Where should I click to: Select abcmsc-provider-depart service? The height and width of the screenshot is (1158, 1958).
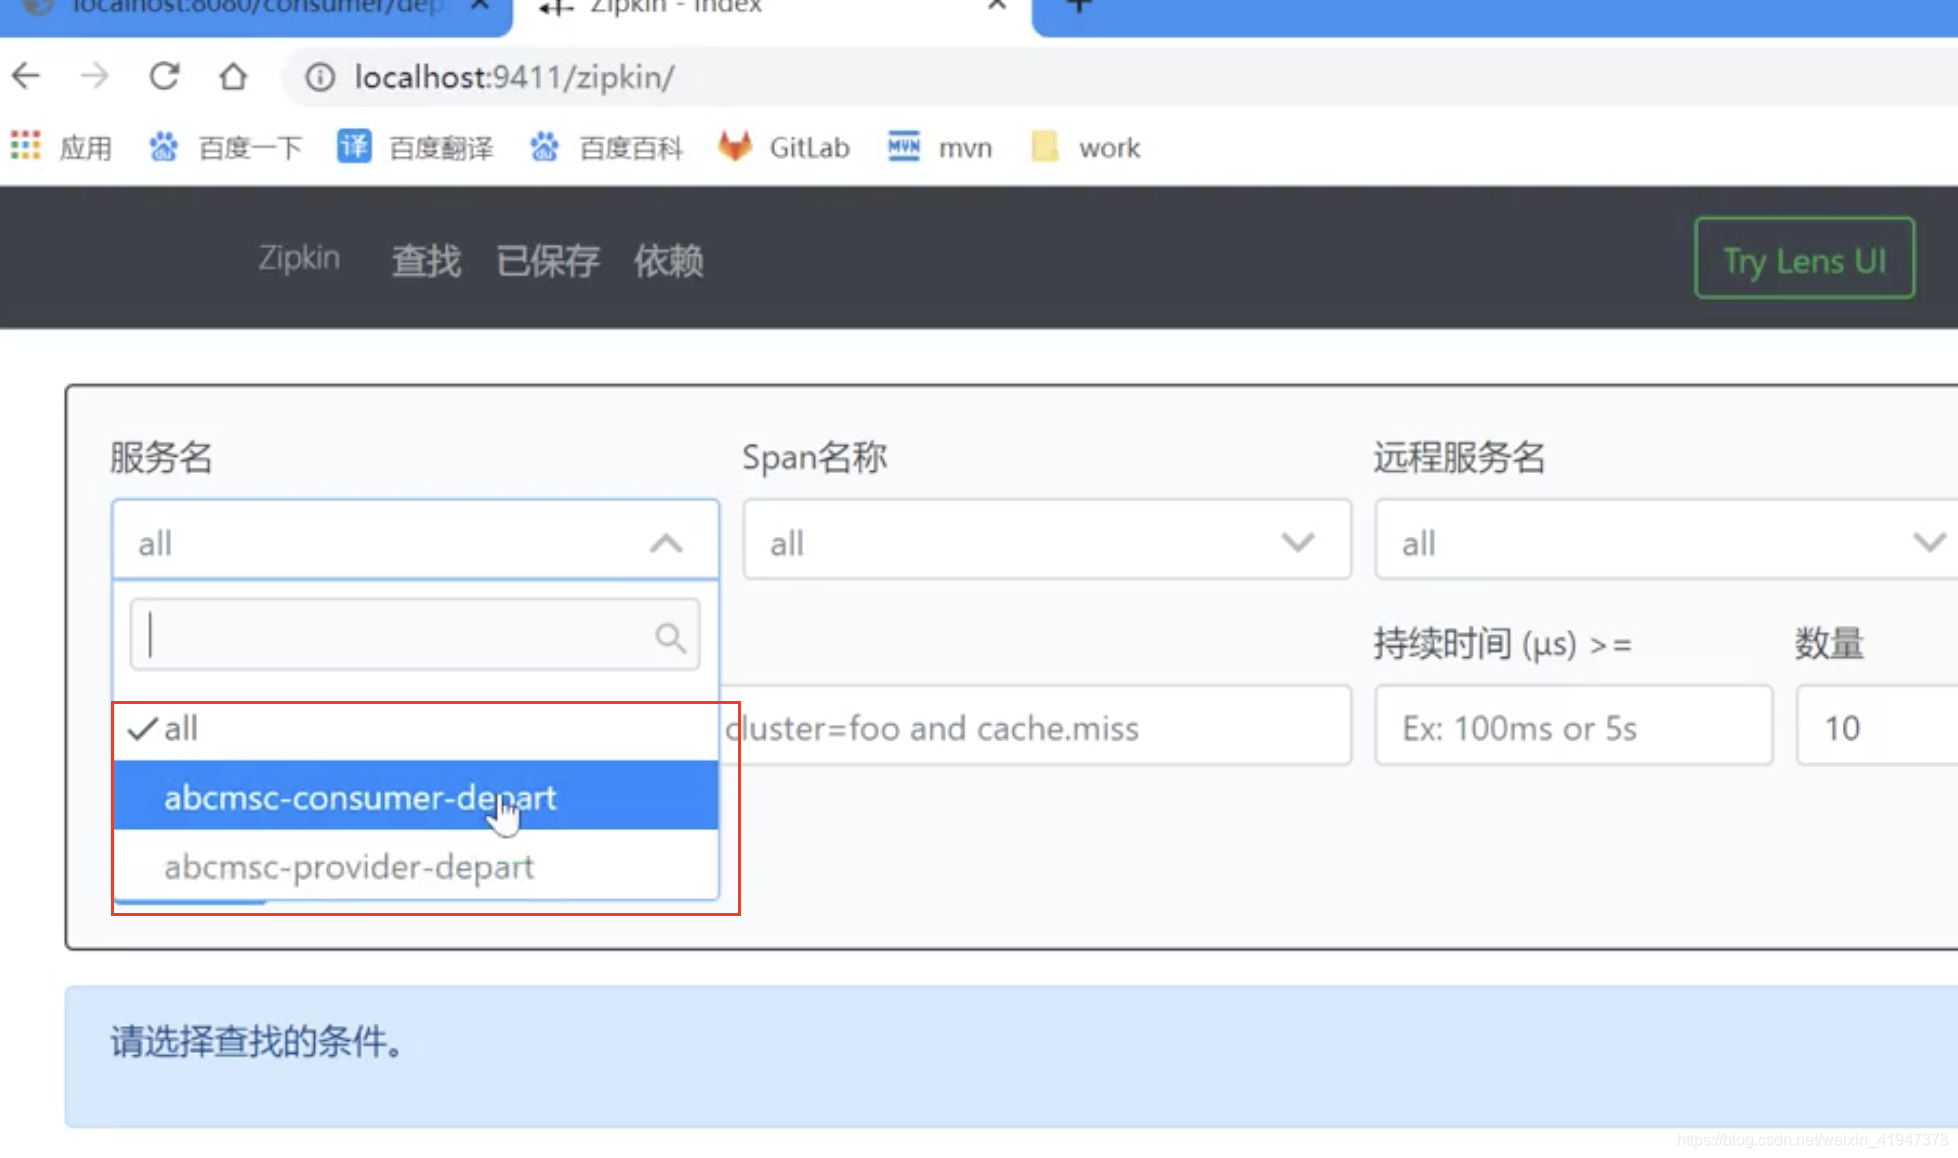[415, 865]
